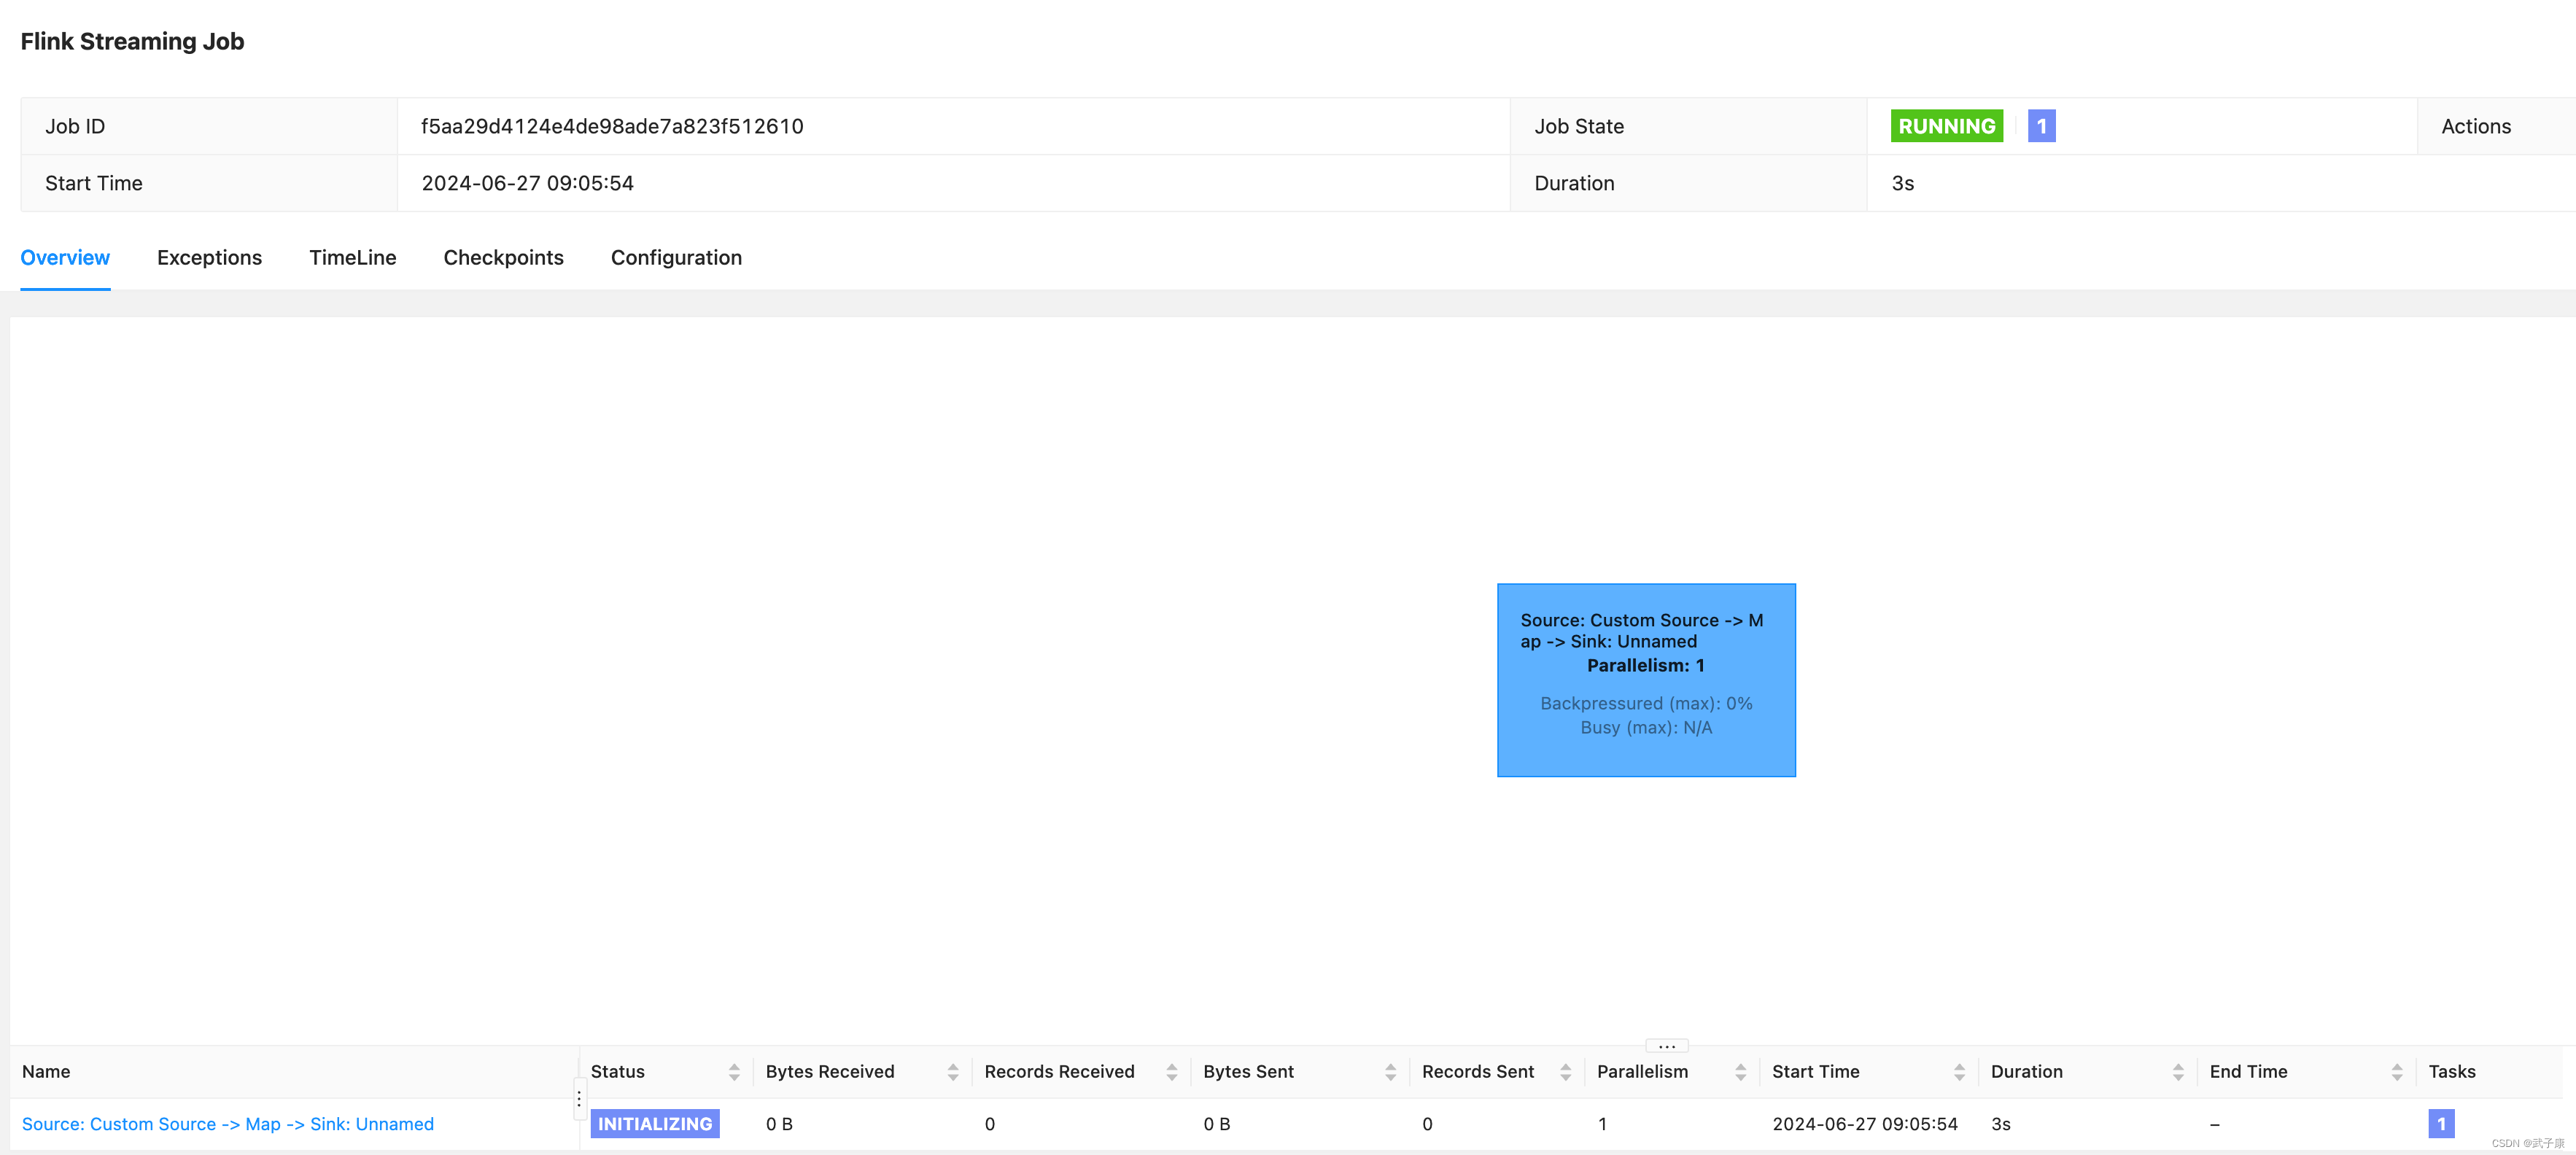Open the Checkpoints tab
Screen dimensions: 2576x1155
click(x=503, y=257)
